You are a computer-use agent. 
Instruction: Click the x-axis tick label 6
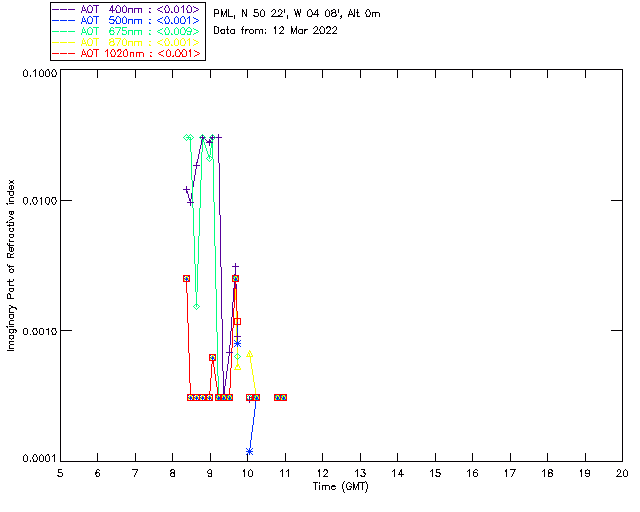[98, 473]
